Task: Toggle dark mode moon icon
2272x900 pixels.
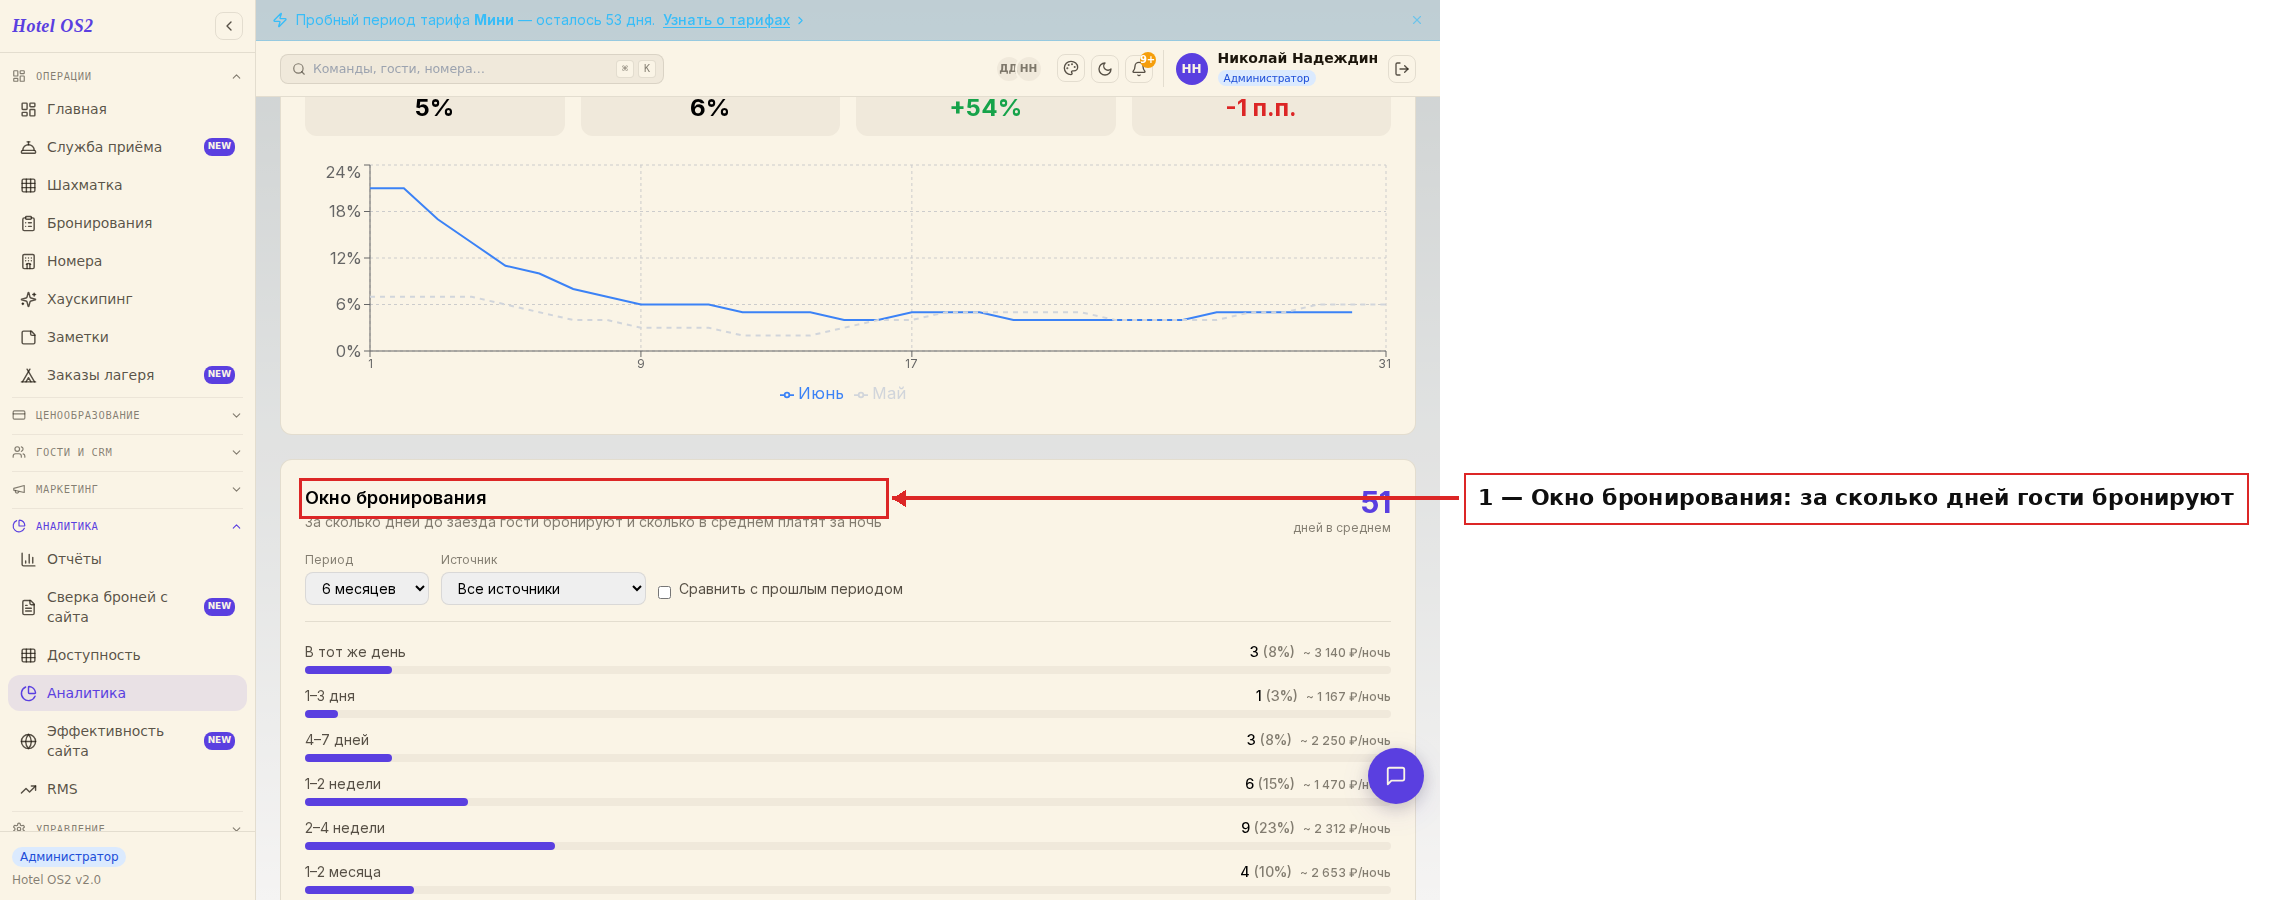Action: (x=1105, y=69)
